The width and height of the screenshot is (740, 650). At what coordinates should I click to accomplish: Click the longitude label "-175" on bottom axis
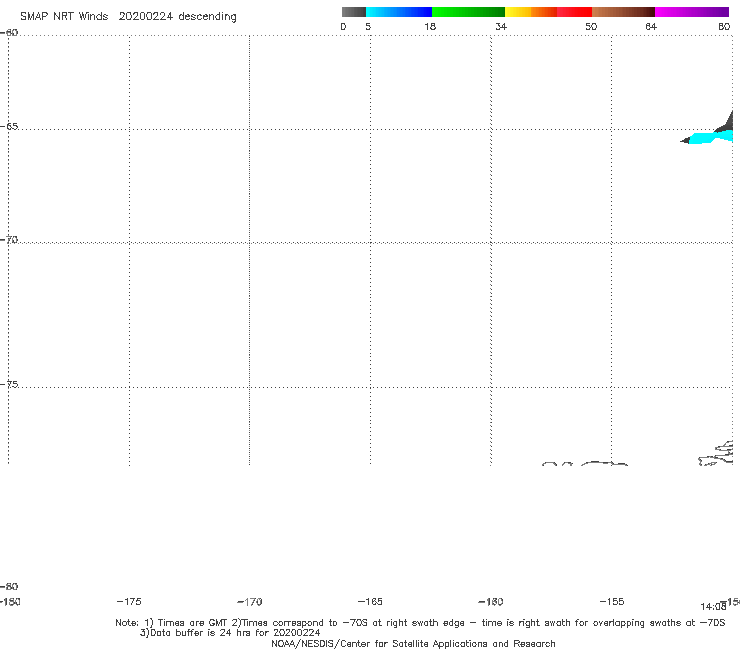click(x=129, y=601)
